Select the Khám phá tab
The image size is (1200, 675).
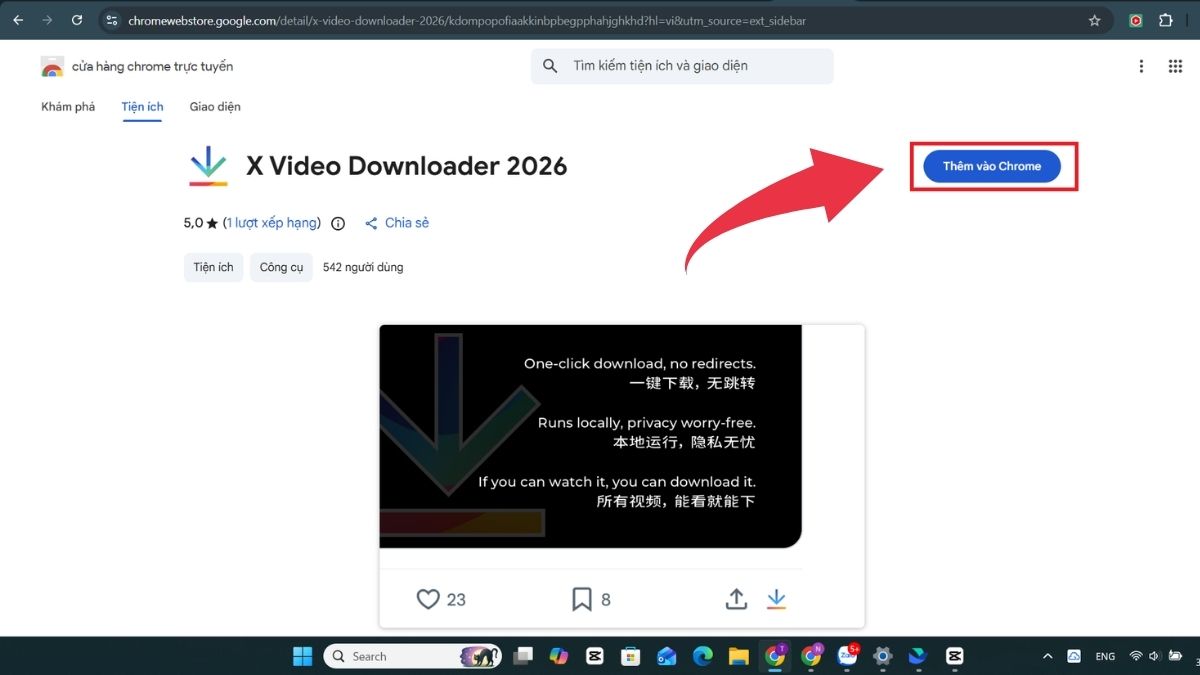point(67,106)
